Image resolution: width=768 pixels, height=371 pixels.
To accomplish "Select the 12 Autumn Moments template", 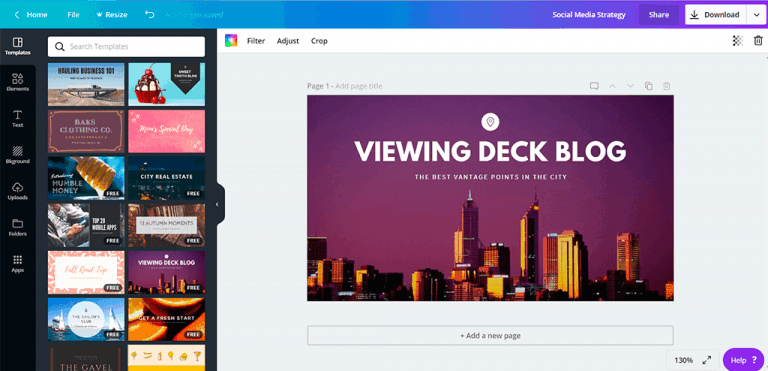I will click(x=167, y=225).
